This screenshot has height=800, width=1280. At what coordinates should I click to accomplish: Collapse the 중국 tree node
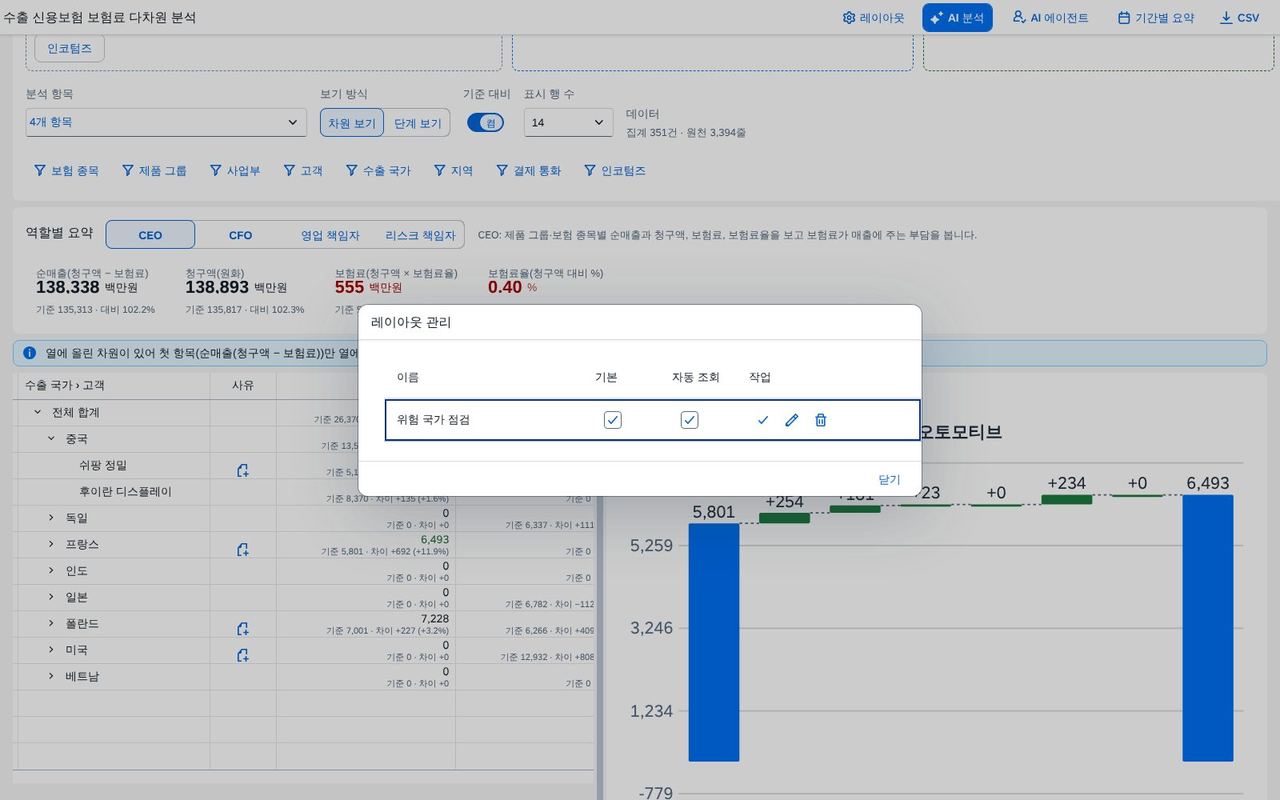(x=51, y=439)
